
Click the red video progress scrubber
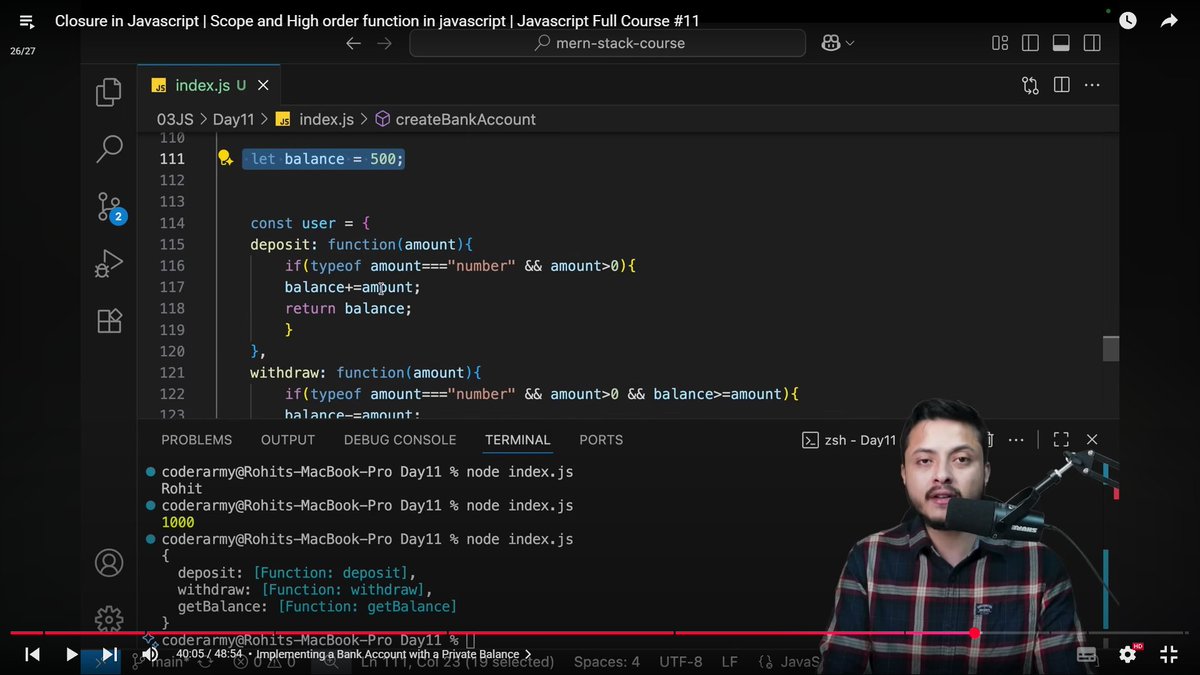pyautogui.click(x=974, y=632)
